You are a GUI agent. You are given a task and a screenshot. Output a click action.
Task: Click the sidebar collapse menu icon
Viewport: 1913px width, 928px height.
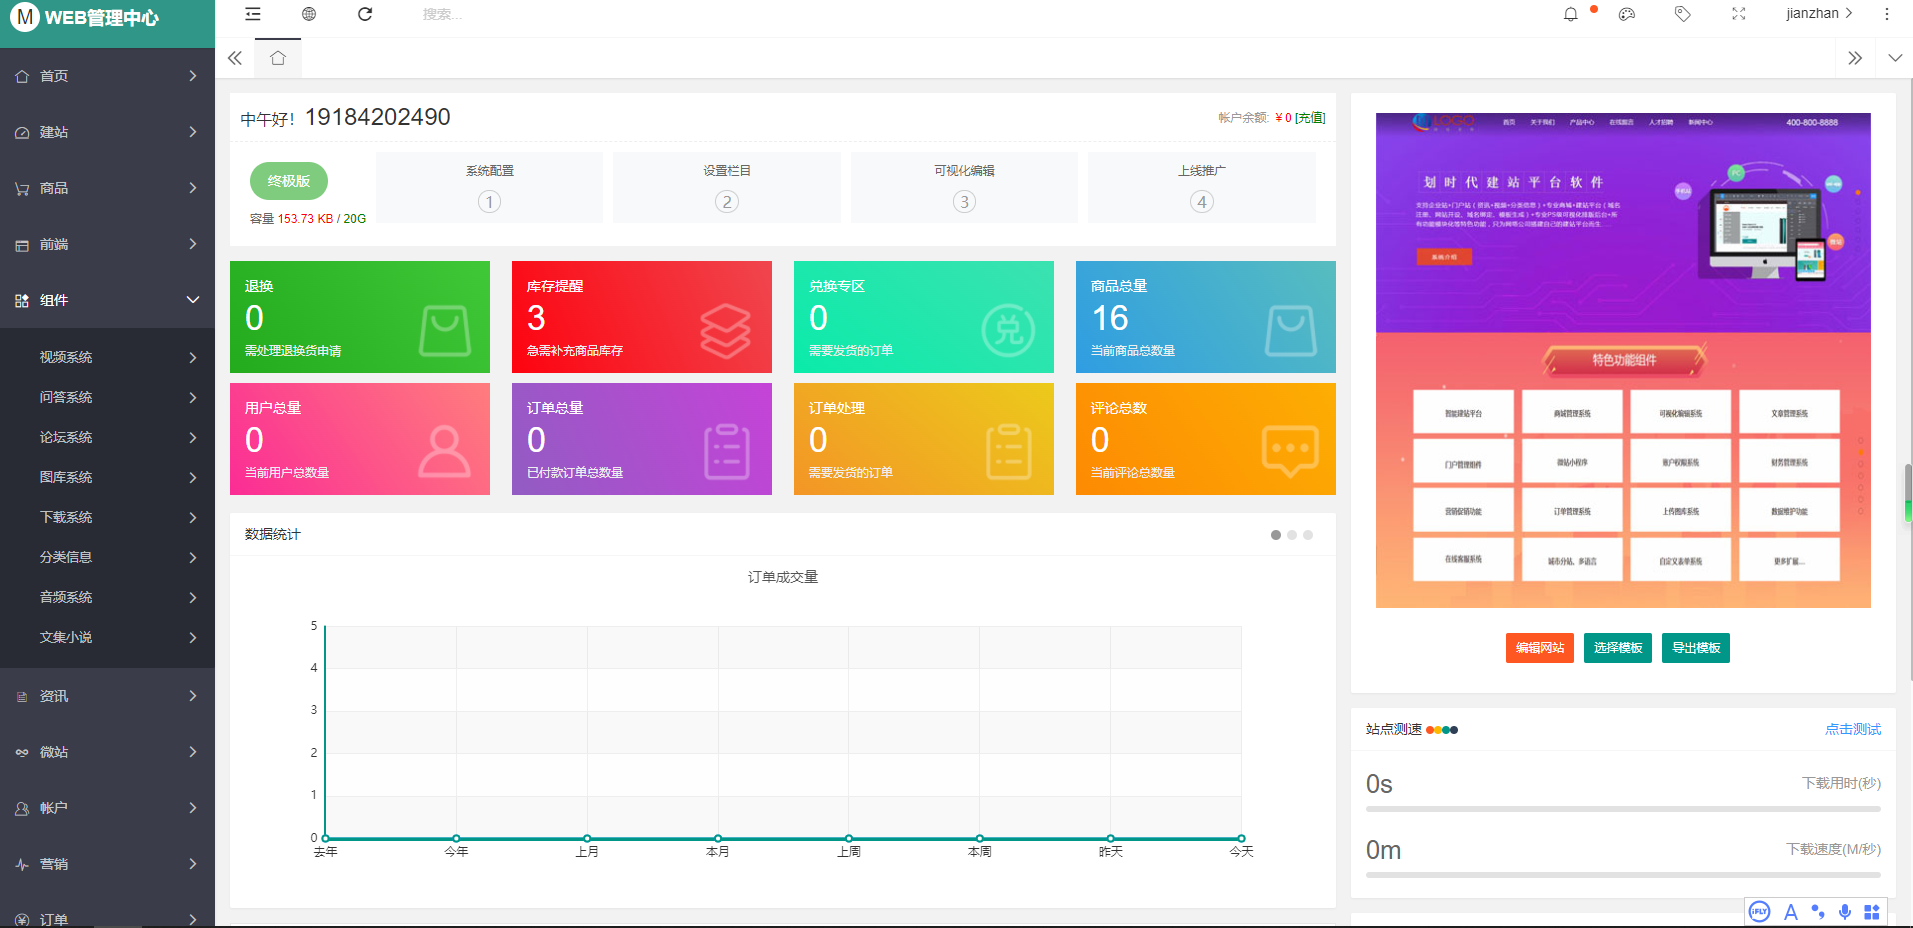tap(253, 14)
